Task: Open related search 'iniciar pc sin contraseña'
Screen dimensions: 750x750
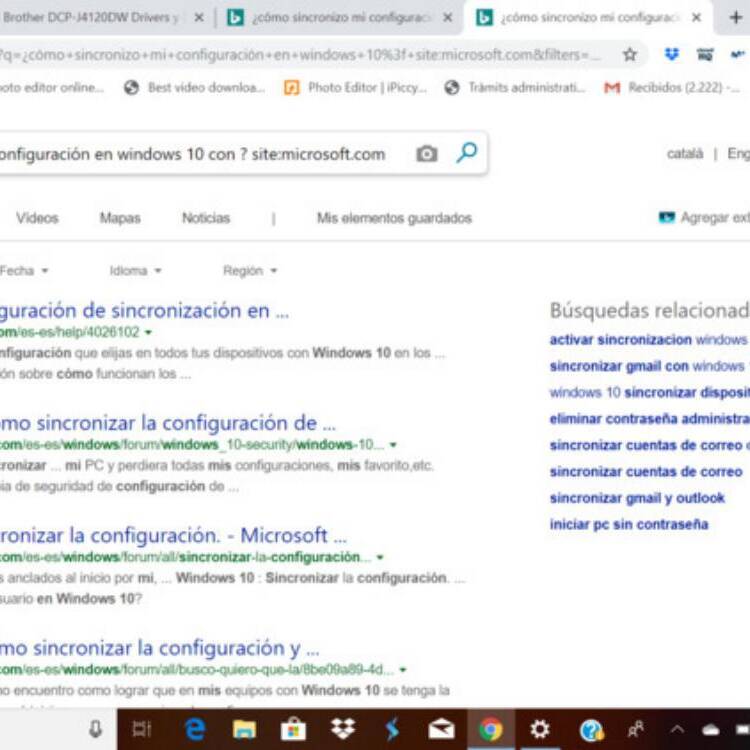Action: point(629,525)
